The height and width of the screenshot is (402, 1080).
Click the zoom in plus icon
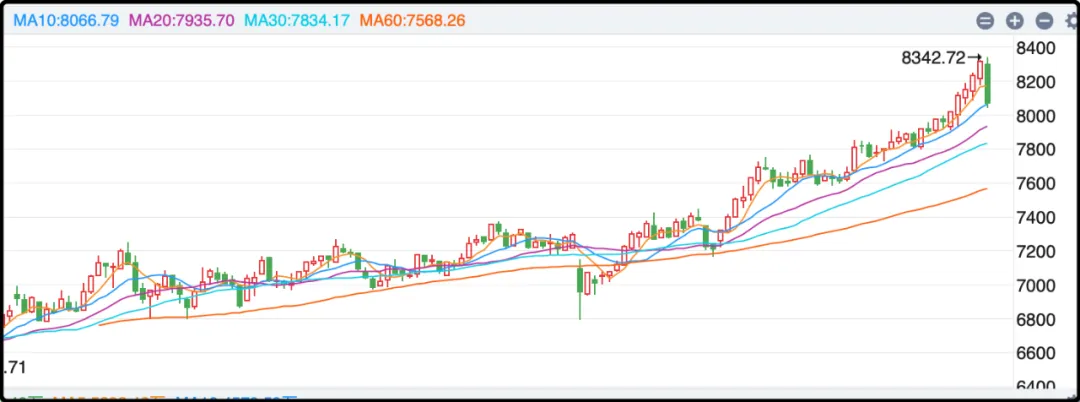pos(1014,21)
